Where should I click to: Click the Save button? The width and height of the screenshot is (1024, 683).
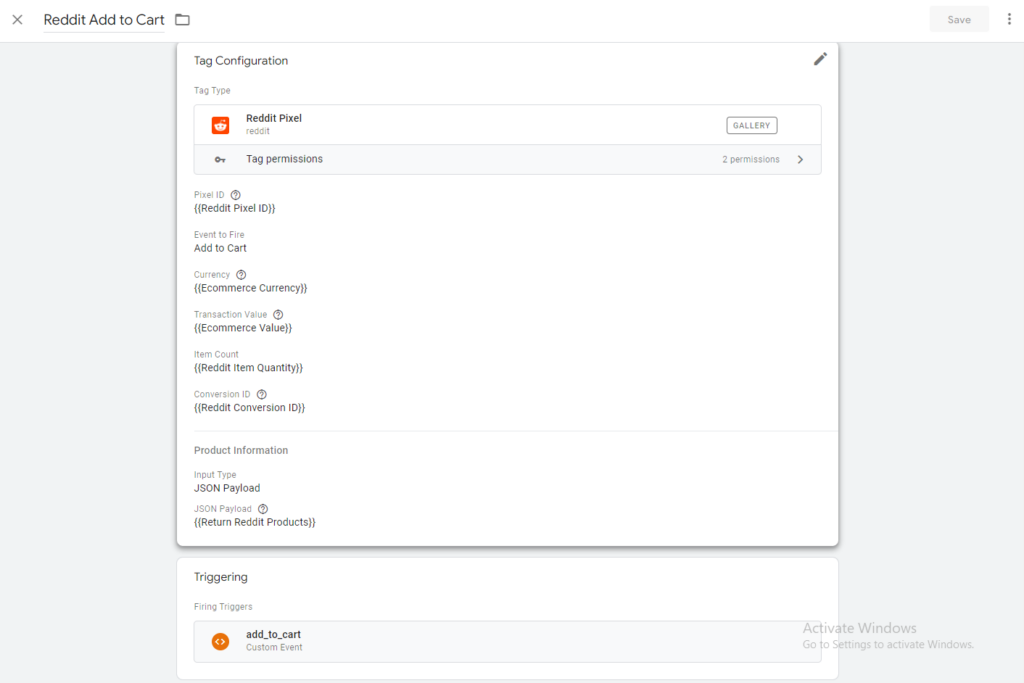(958, 20)
